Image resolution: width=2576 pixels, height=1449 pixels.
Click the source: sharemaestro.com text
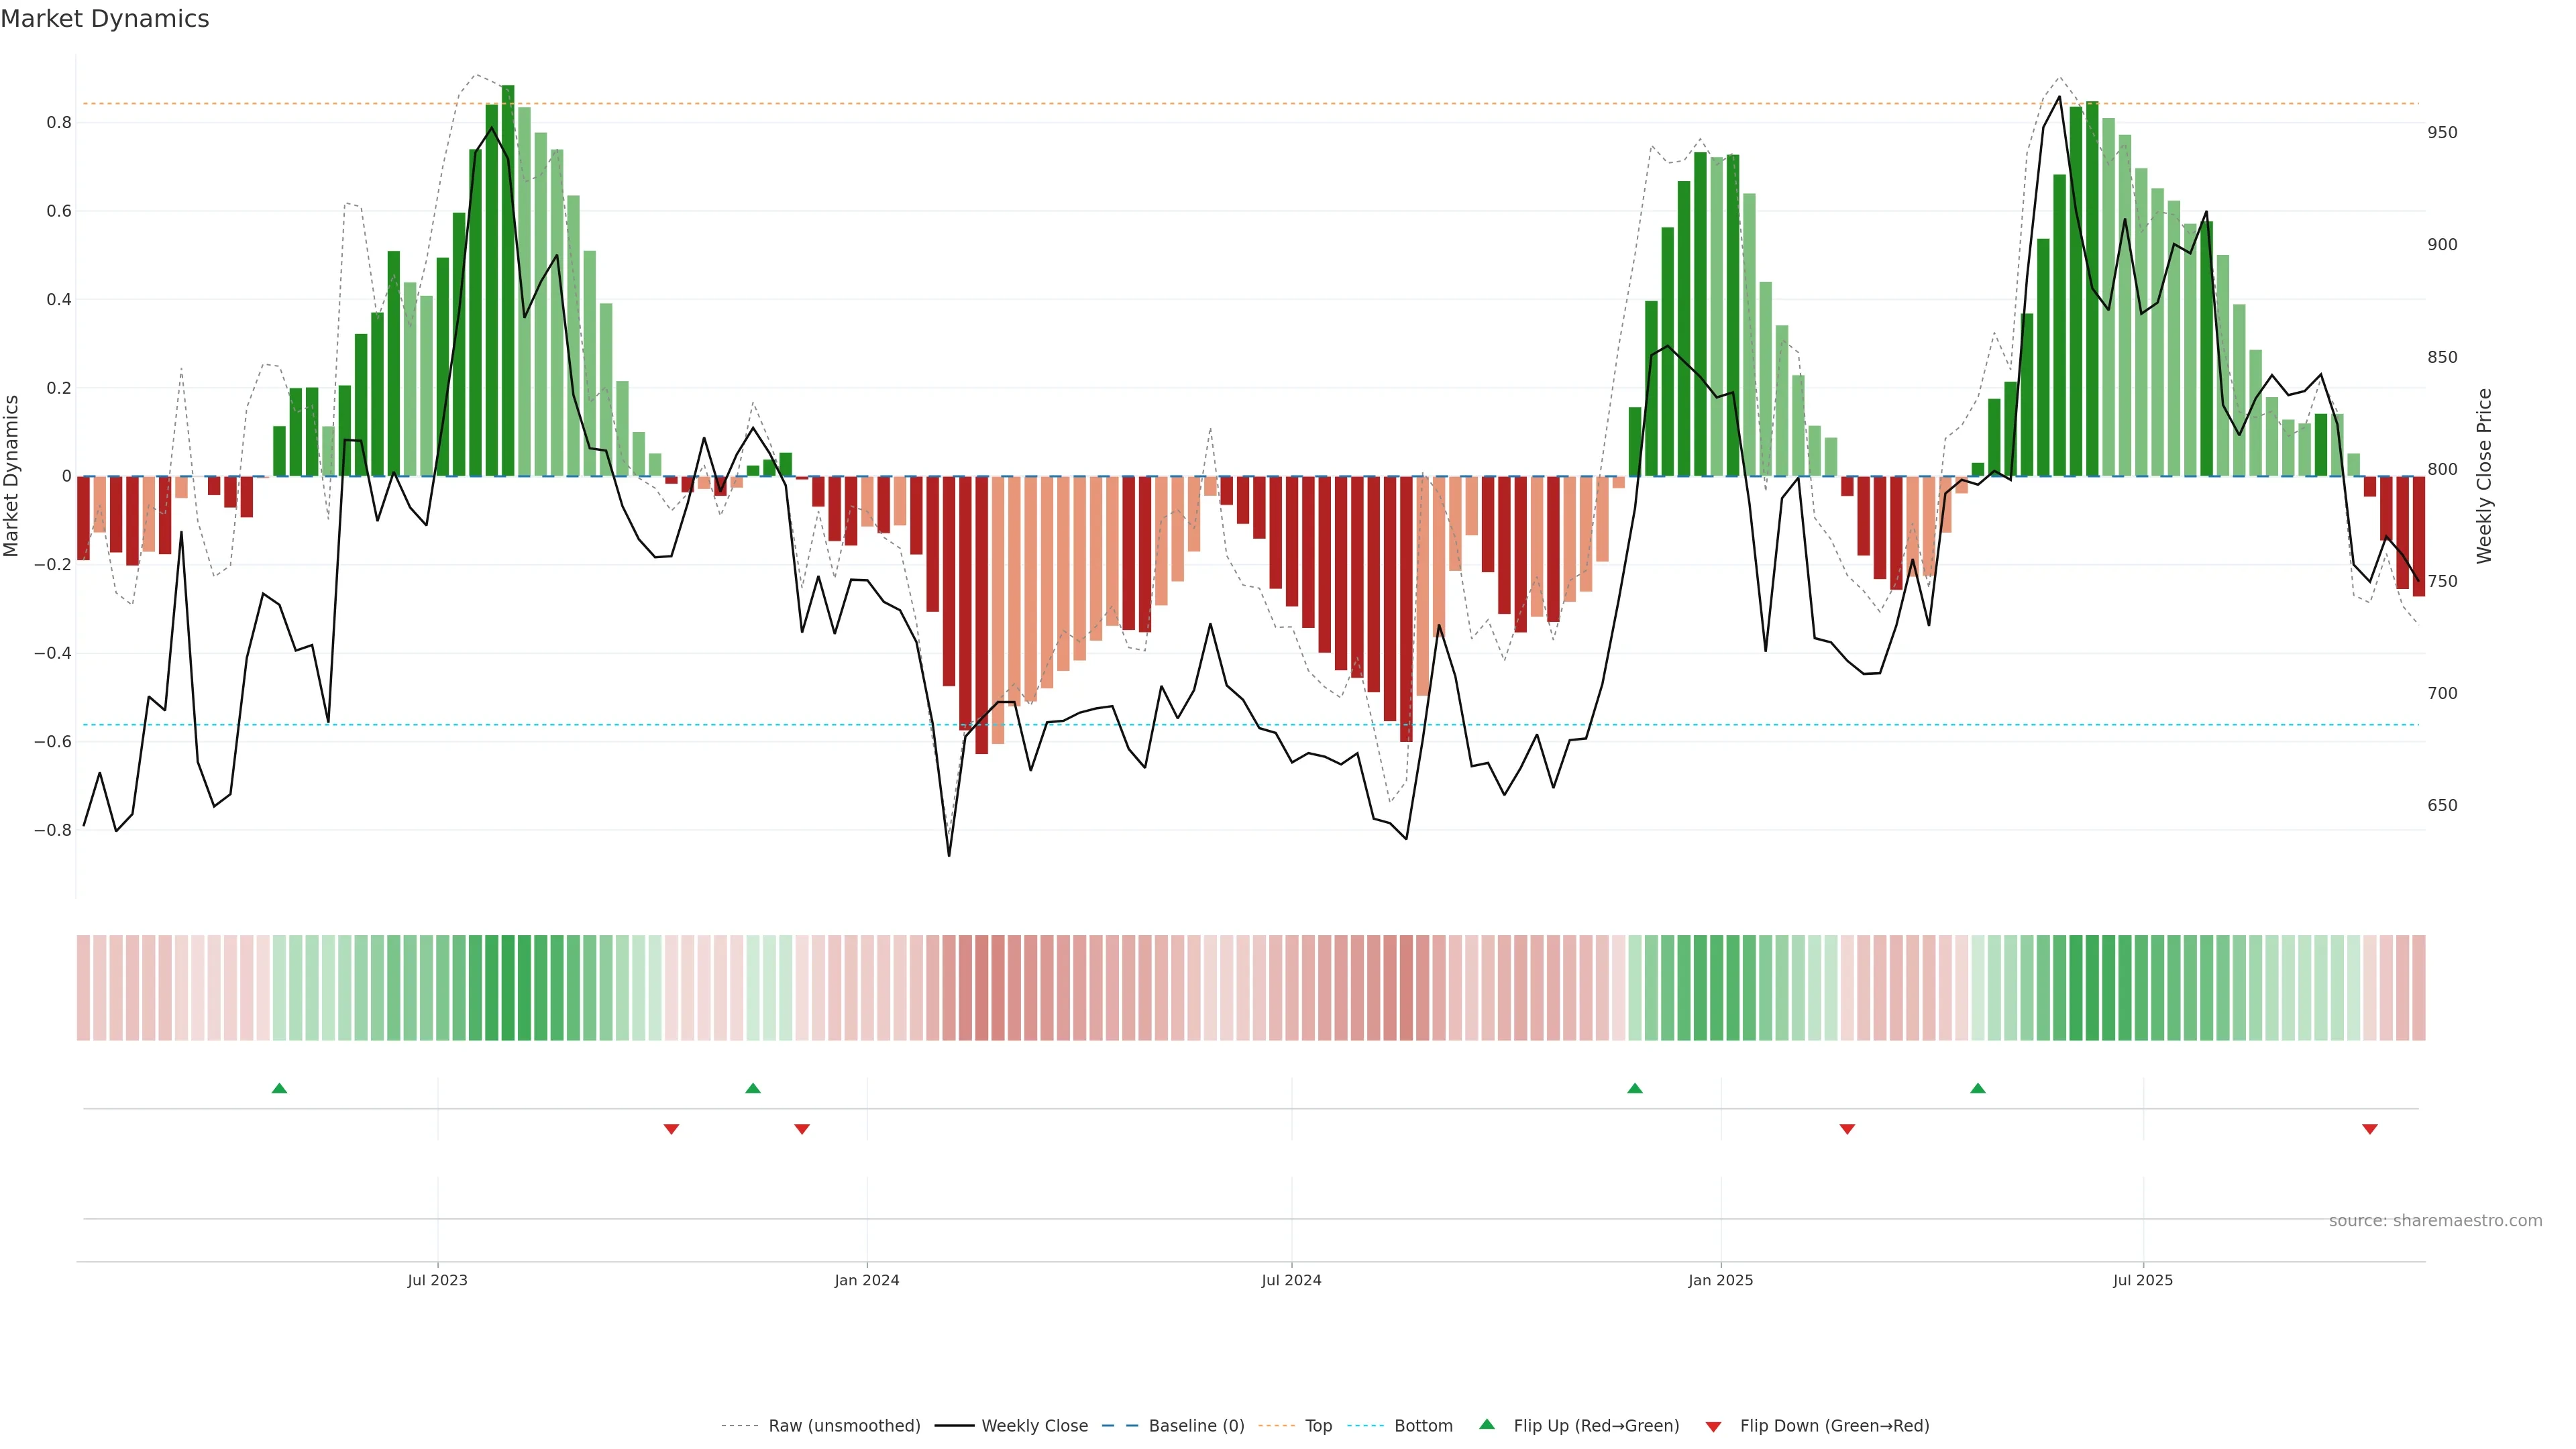click(2435, 1221)
